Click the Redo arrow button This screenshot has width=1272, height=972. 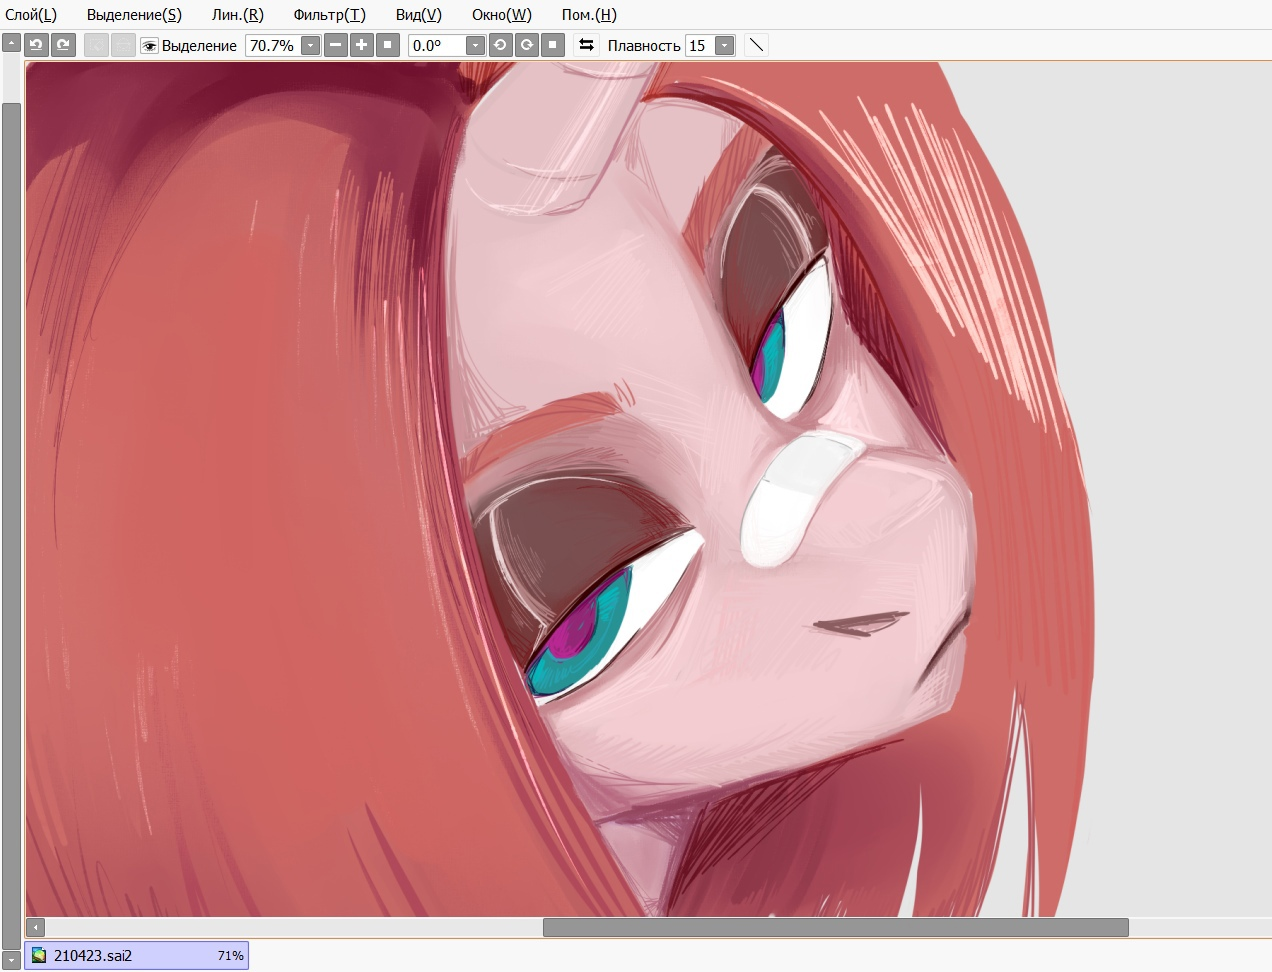point(63,45)
